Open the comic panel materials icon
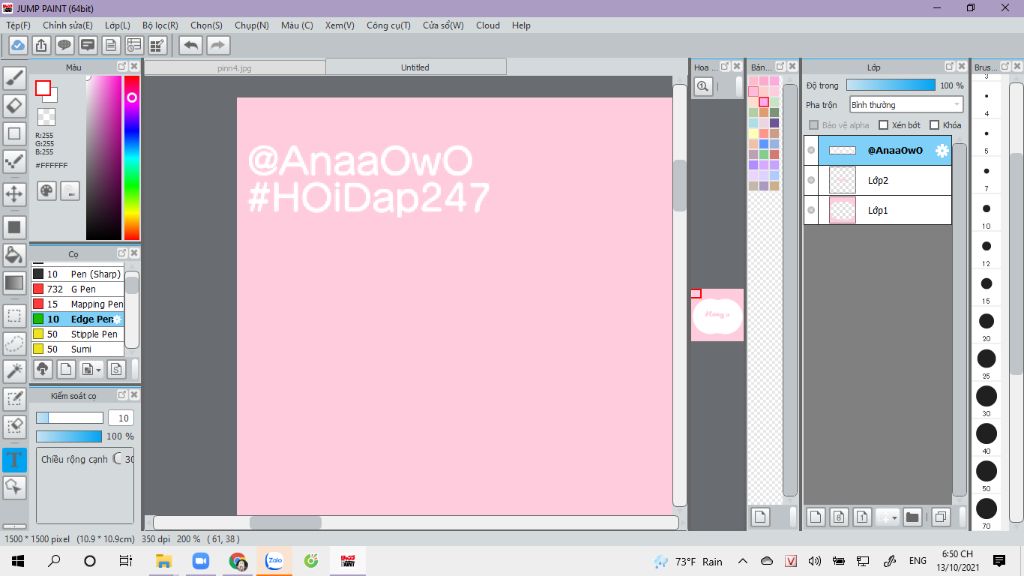Image resolution: width=1024 pixels, height=576 pixels. [157, 46]
